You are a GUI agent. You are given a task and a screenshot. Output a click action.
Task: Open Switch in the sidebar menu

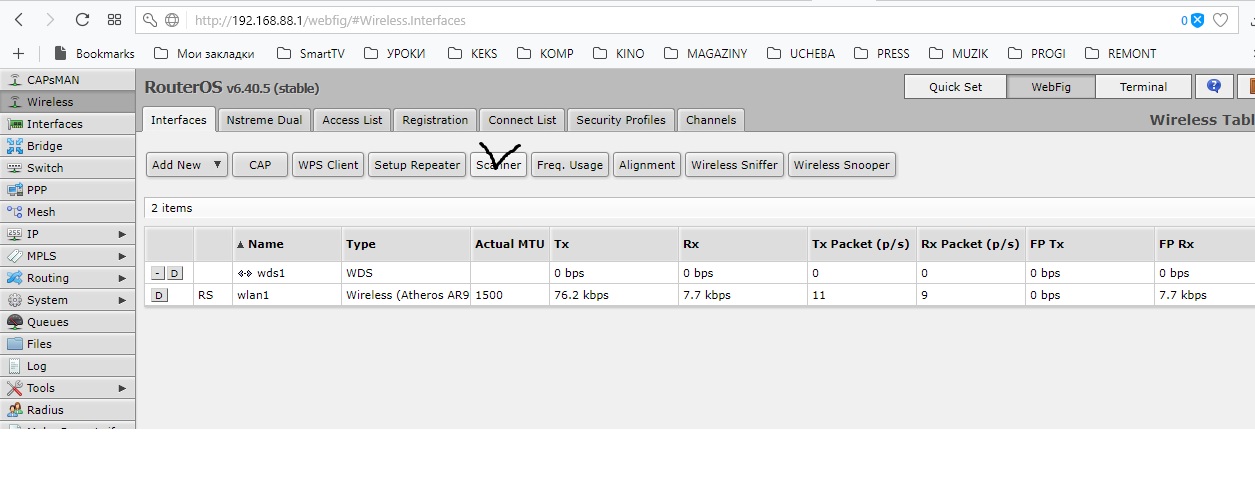(x=67, y=168)
